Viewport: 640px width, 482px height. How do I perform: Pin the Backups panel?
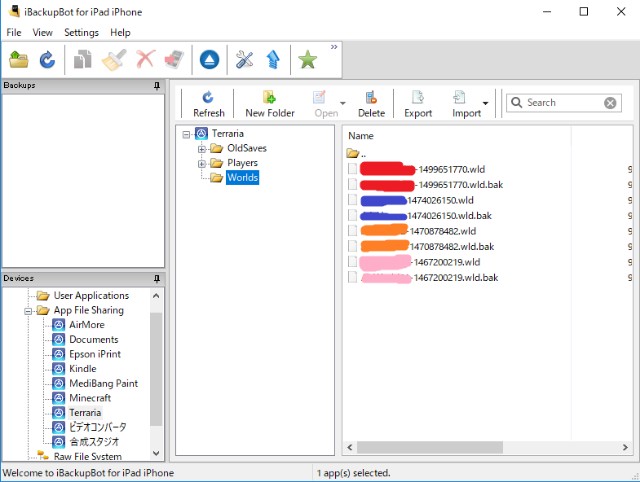(x=157, y=86)
